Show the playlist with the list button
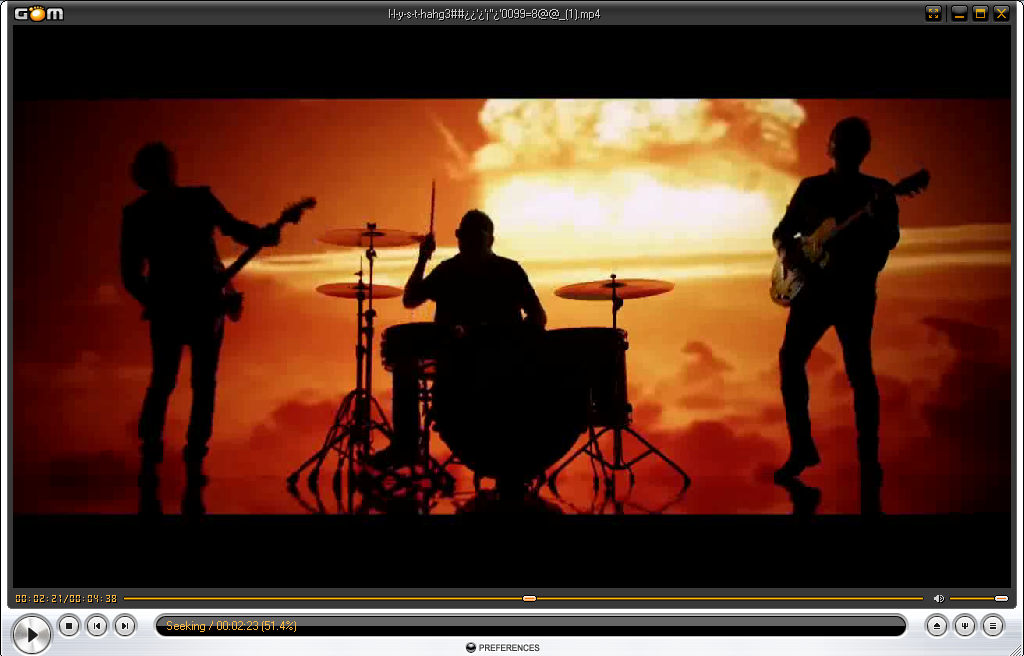 (993, 626)
